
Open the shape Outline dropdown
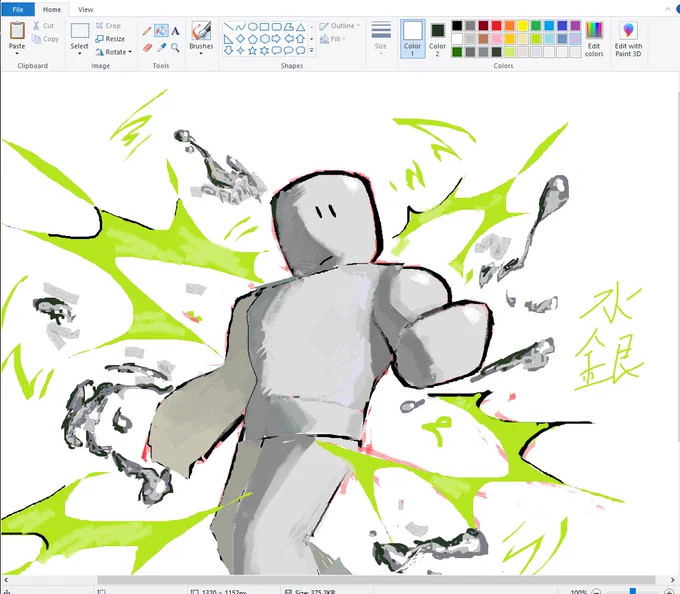click(340, 26)
